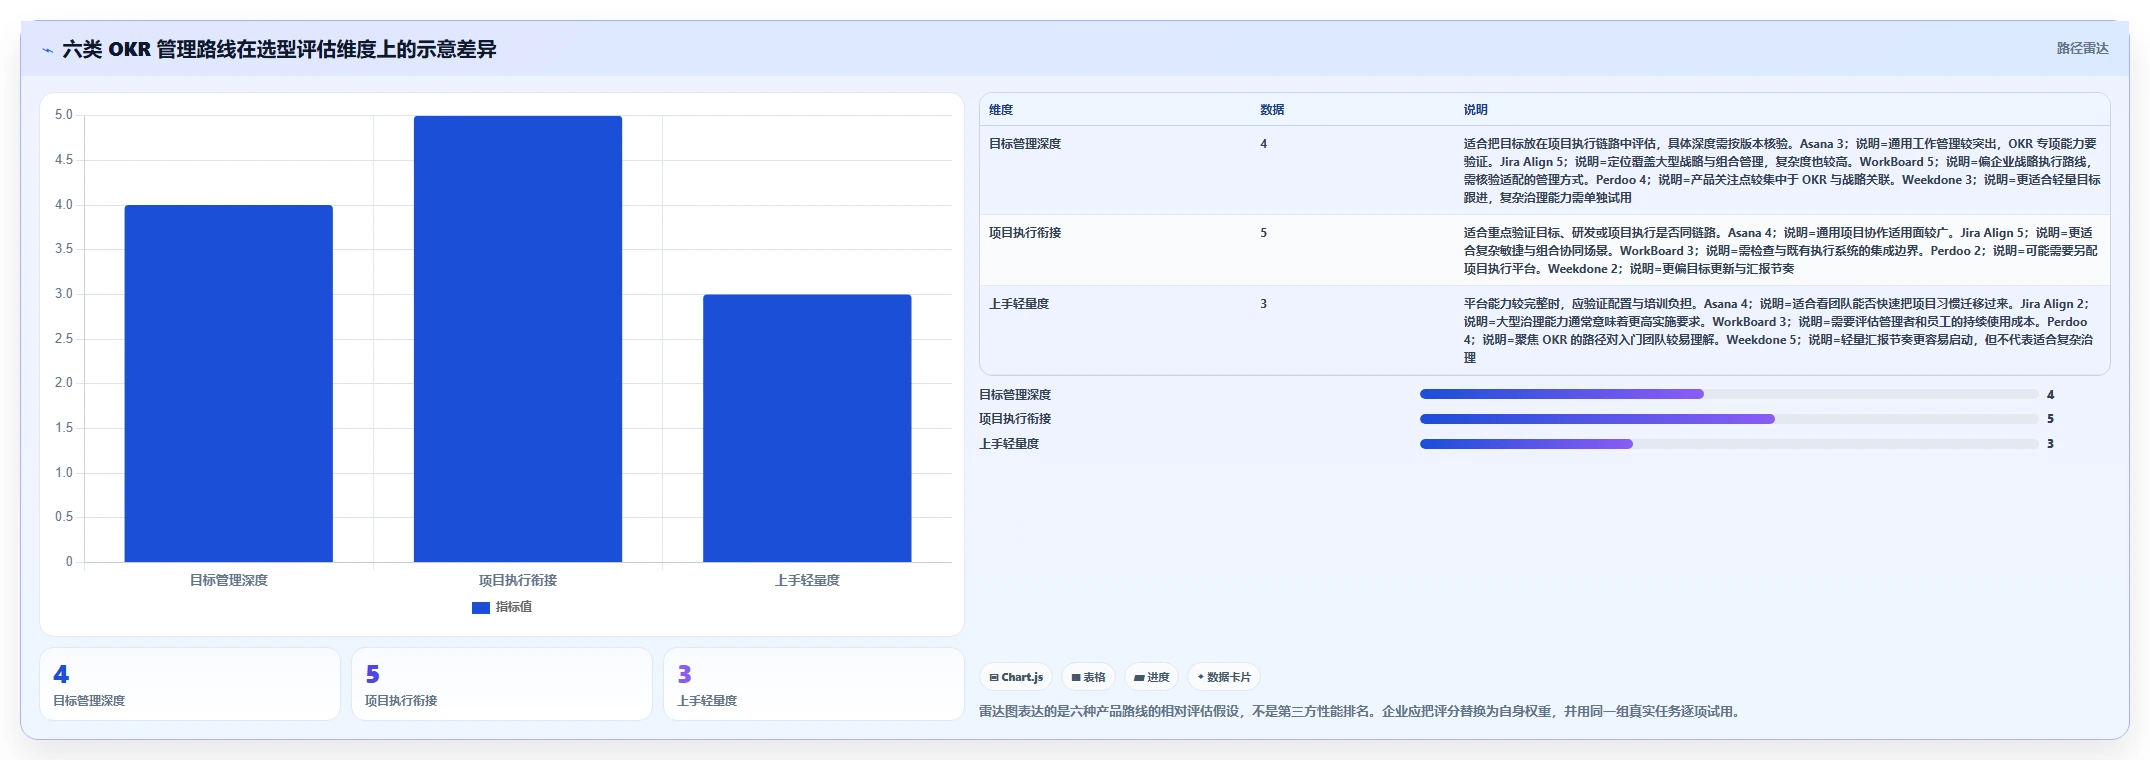The width and height of the screenshot is (2150, 760).
Task: Click value 5 right of progress bar
Action: [2051, 419]
